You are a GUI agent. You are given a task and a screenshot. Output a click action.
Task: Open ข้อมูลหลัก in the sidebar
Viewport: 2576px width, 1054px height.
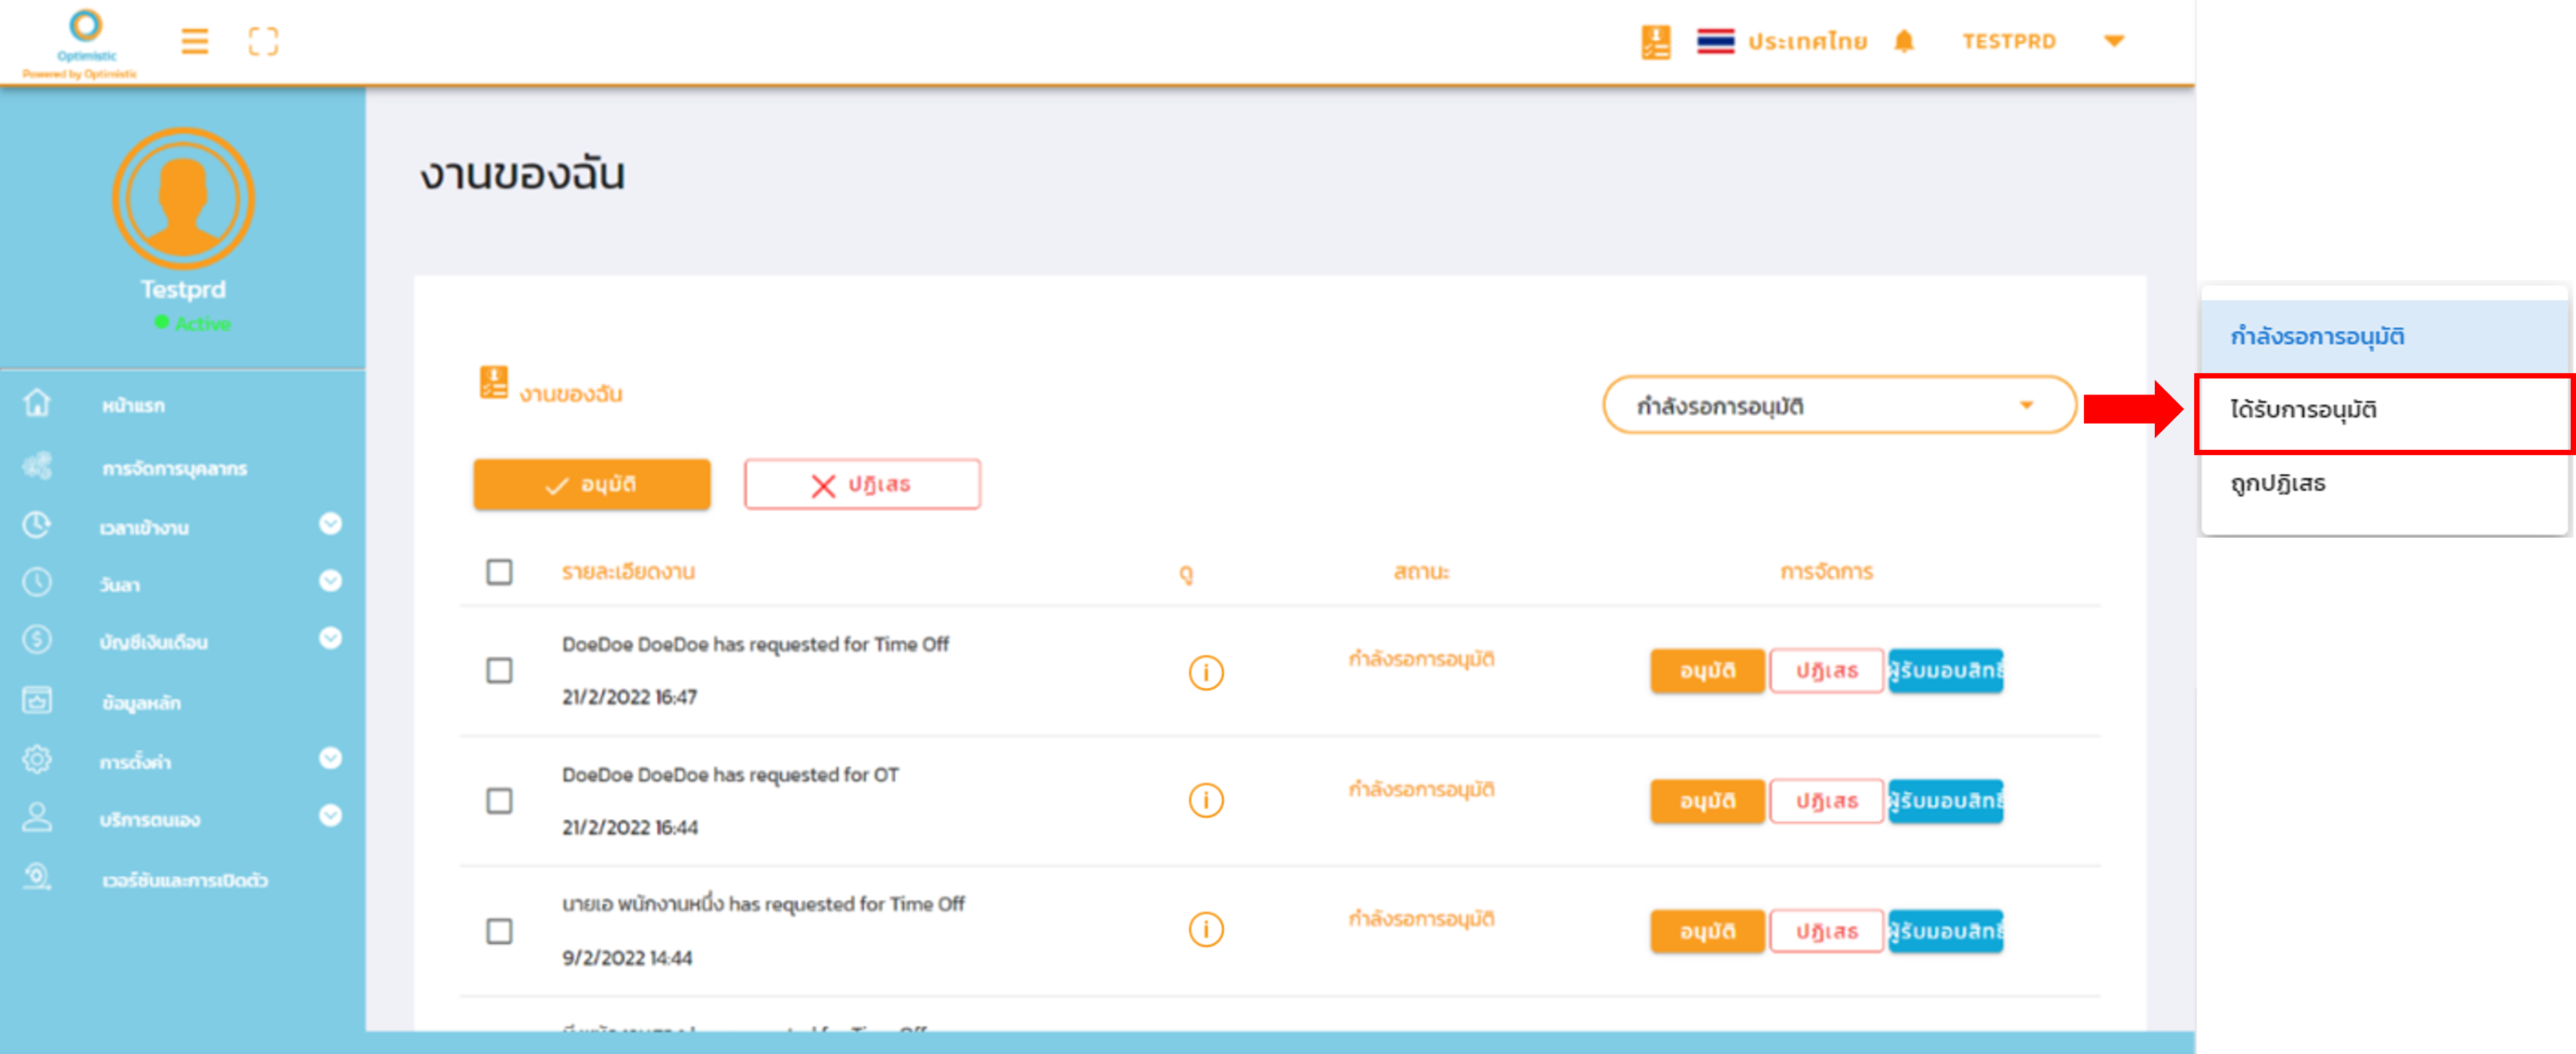click(141, 703)
